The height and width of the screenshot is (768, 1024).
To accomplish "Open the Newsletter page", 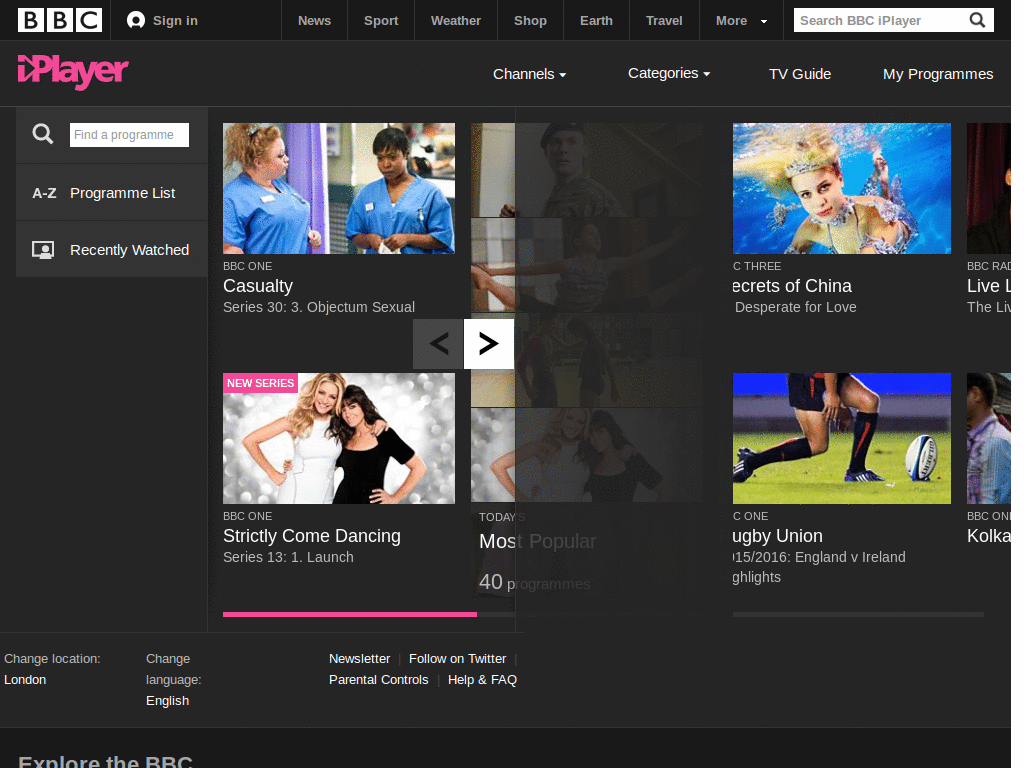I will pyautogui.click(x=359, y=658).
